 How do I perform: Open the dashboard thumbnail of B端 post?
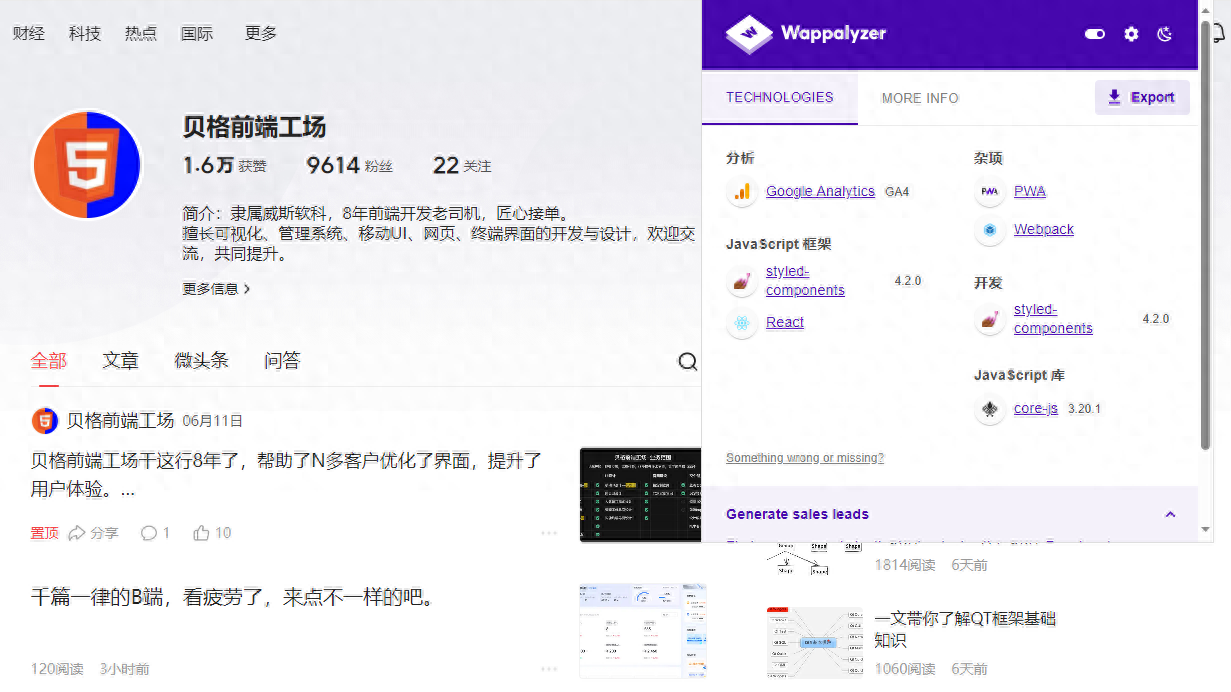point(642,632)
